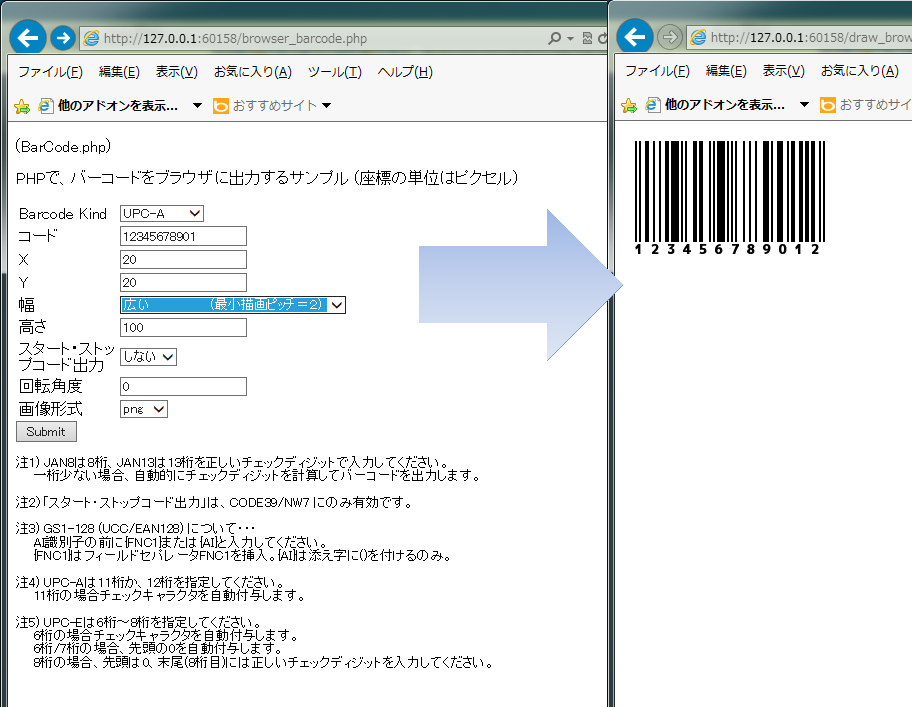Image resolution: width=912 pixels, height=707 pixels.
Task: Click the Submit button
Action: point(46,432)
